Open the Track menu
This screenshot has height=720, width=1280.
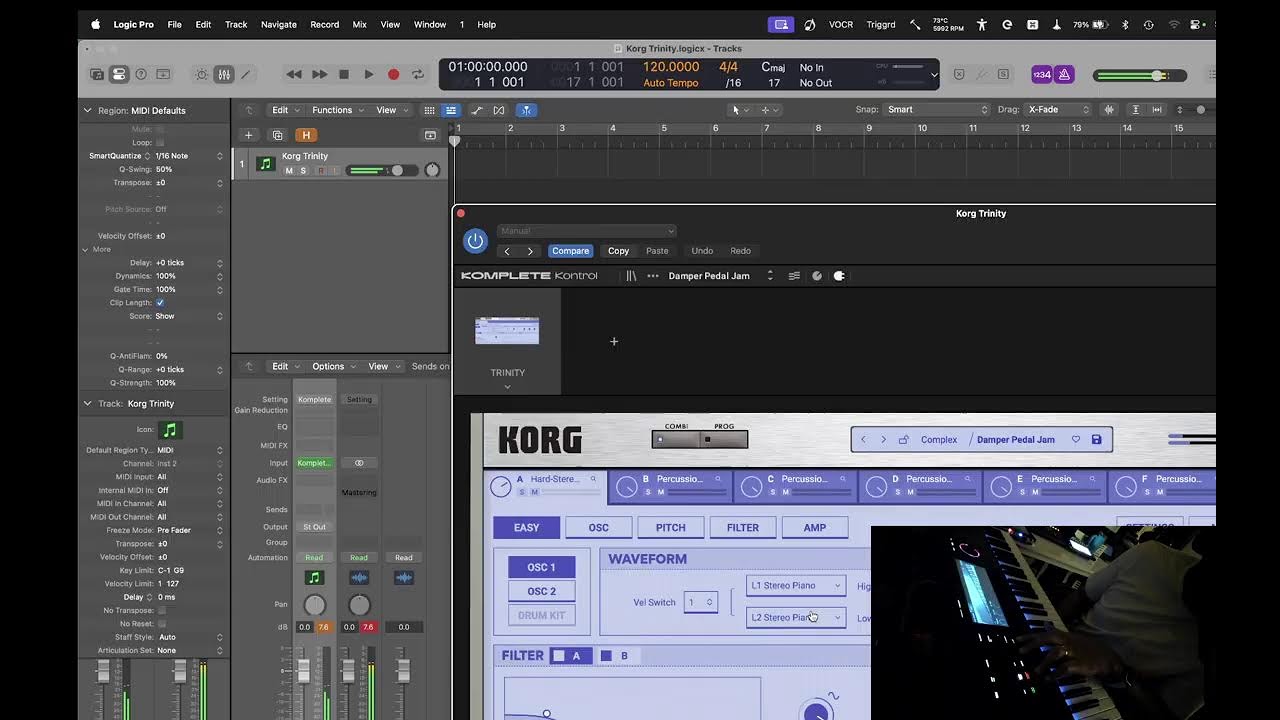[x=236, y=24]
